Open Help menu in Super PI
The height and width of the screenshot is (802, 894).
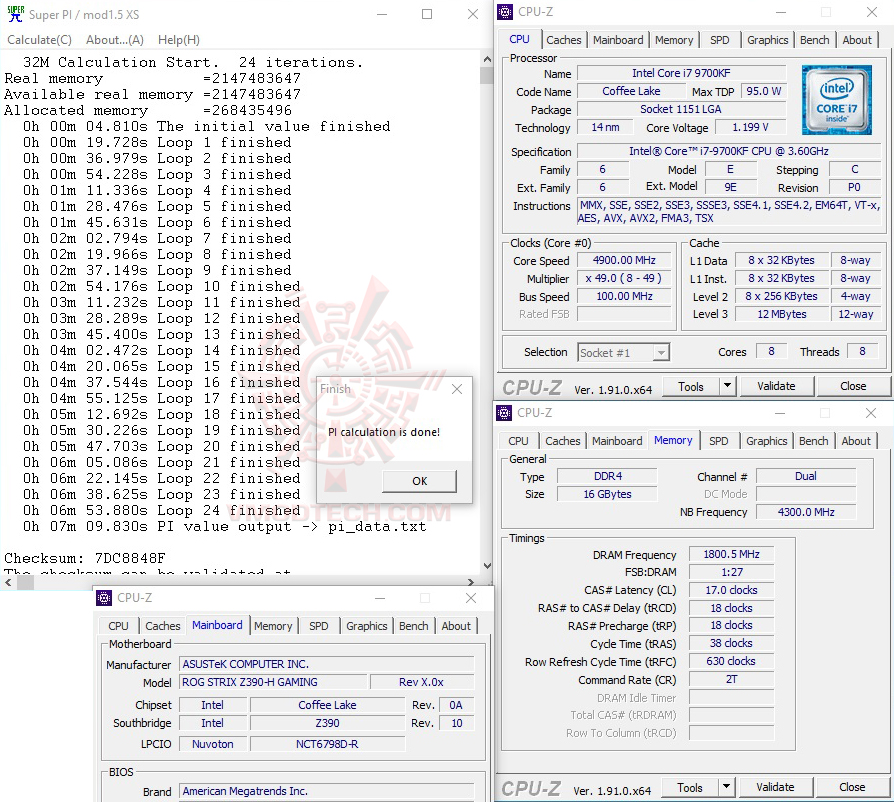[x=179, y=40]
